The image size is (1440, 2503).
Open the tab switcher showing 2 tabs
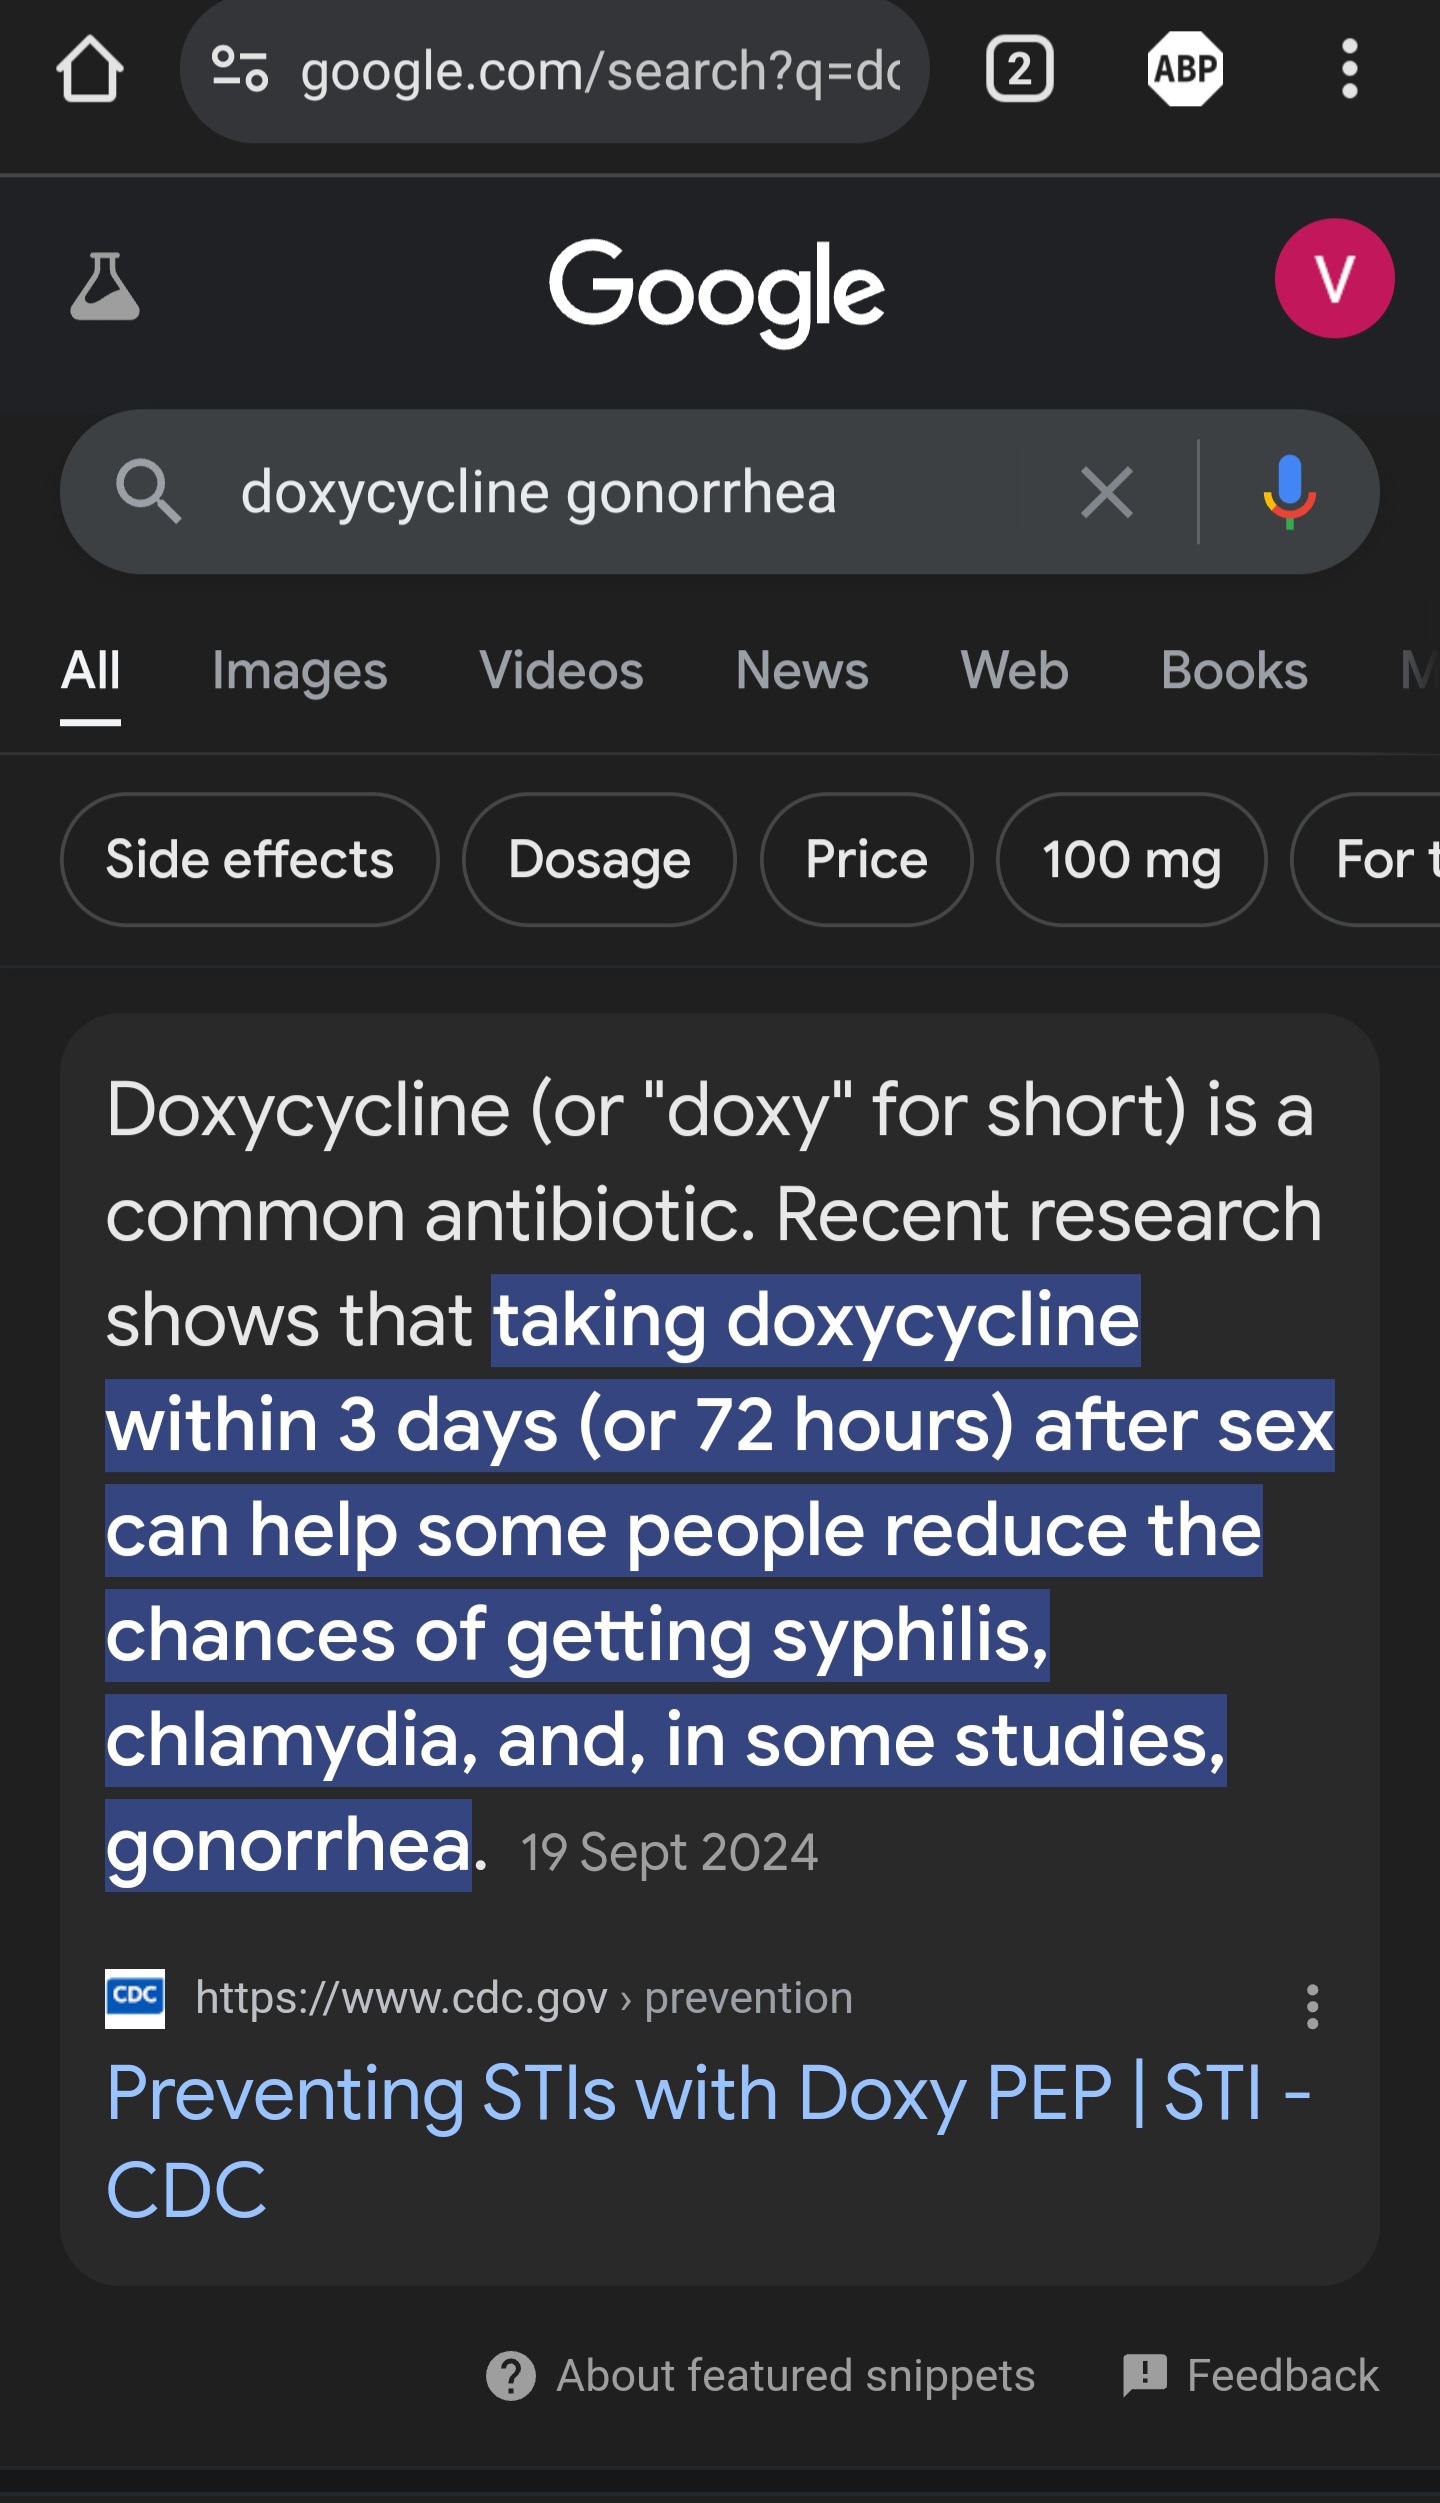1019,70
